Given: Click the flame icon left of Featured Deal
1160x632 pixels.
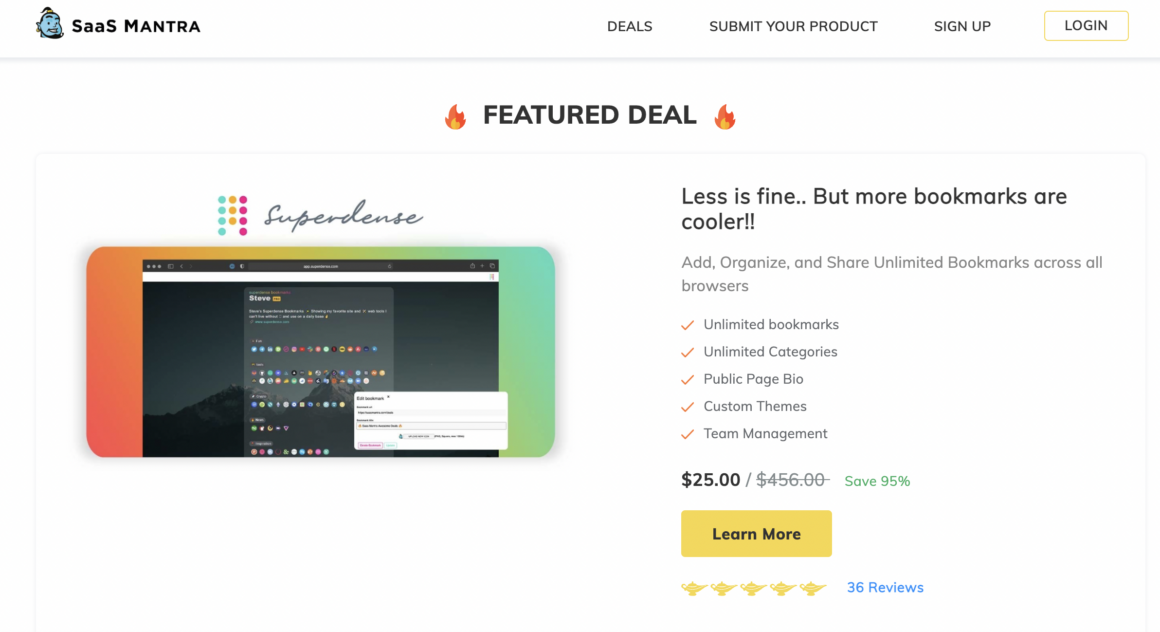Looking at the screenshot, I should pyautogui.click(x=456, y=117).
